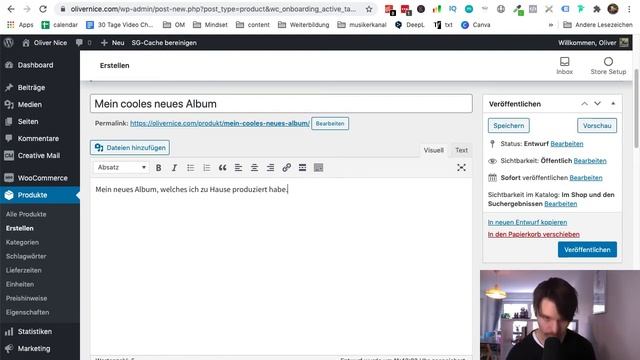The width and height of the screenshot is (640, 360).
Task: Open Creative Mail menu
Action: 40,156
